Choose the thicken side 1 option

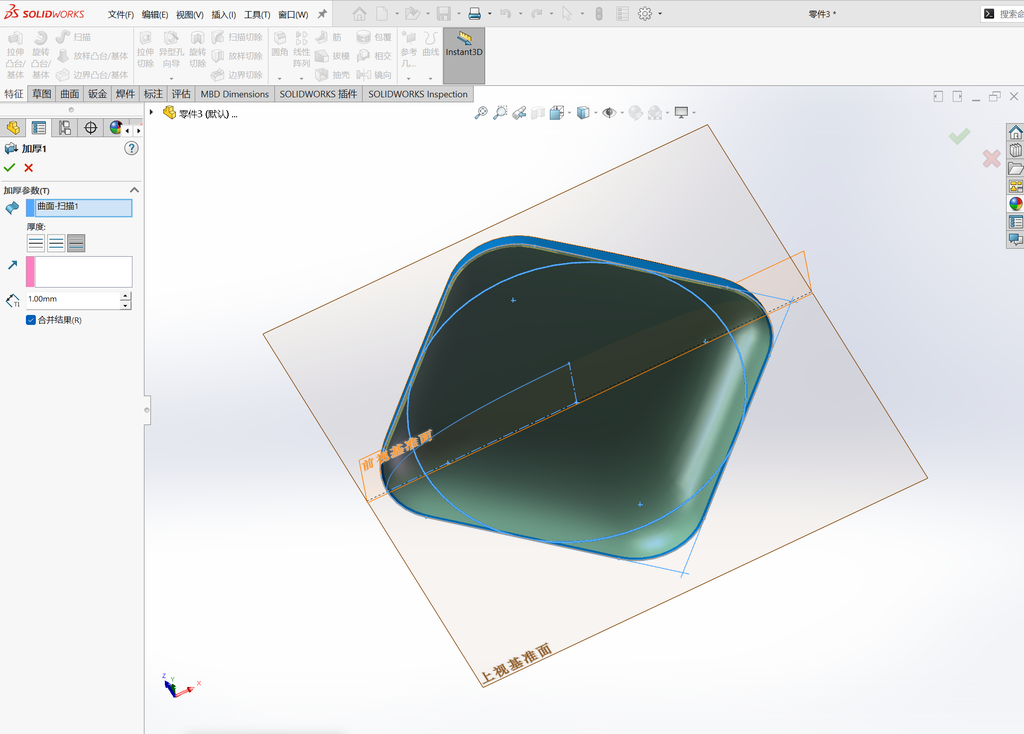coord(36,244)
